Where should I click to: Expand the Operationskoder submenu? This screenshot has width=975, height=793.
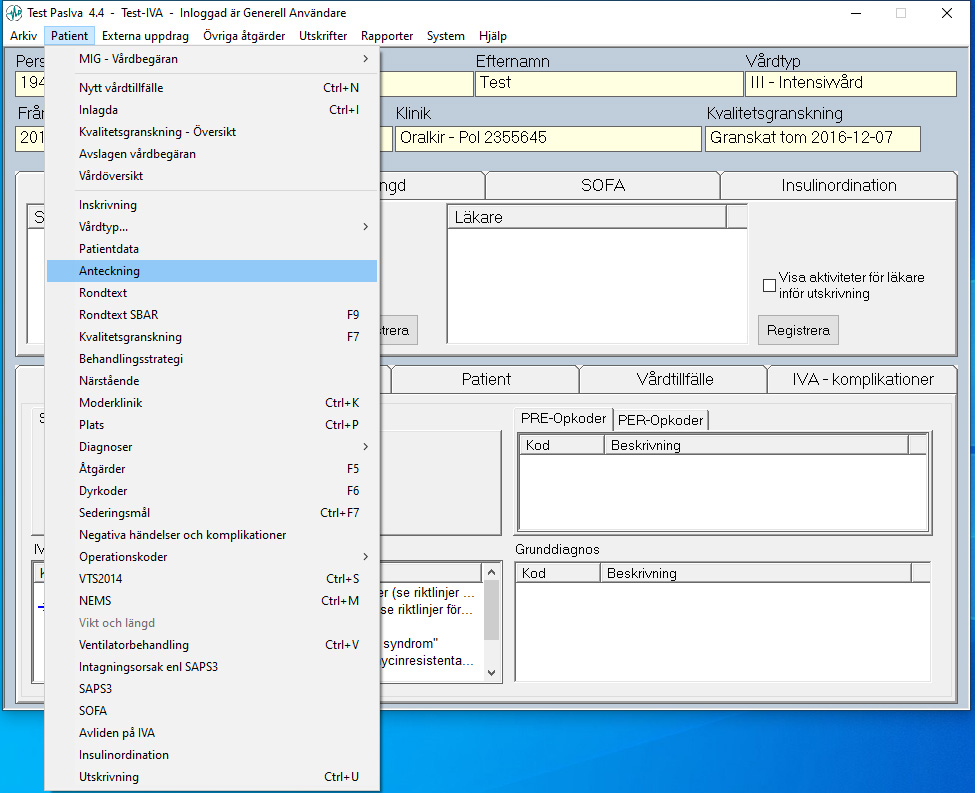(123, 557)
